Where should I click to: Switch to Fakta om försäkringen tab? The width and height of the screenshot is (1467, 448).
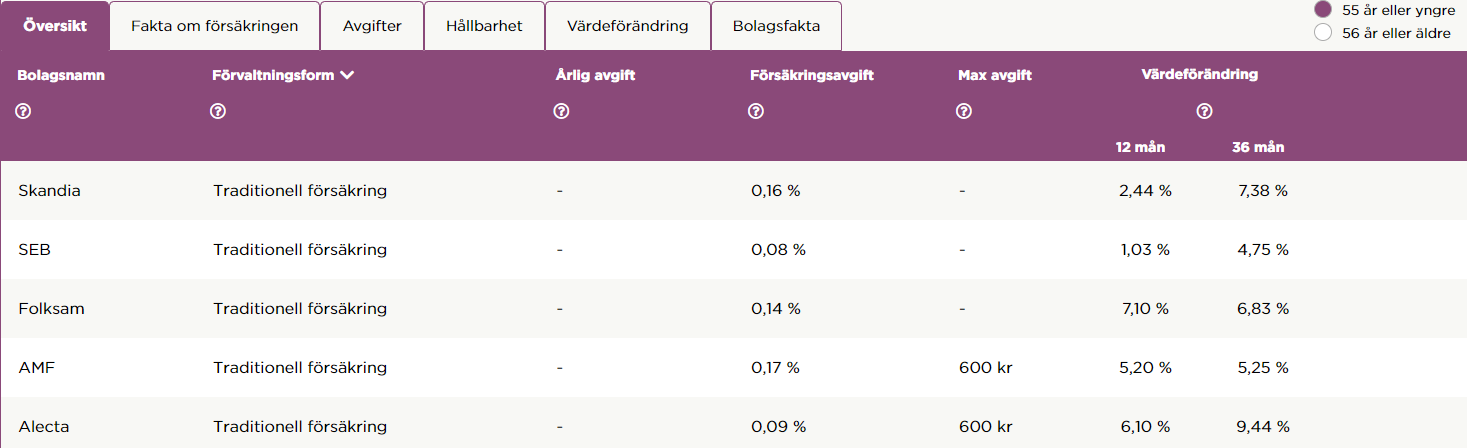pos(214,26)
